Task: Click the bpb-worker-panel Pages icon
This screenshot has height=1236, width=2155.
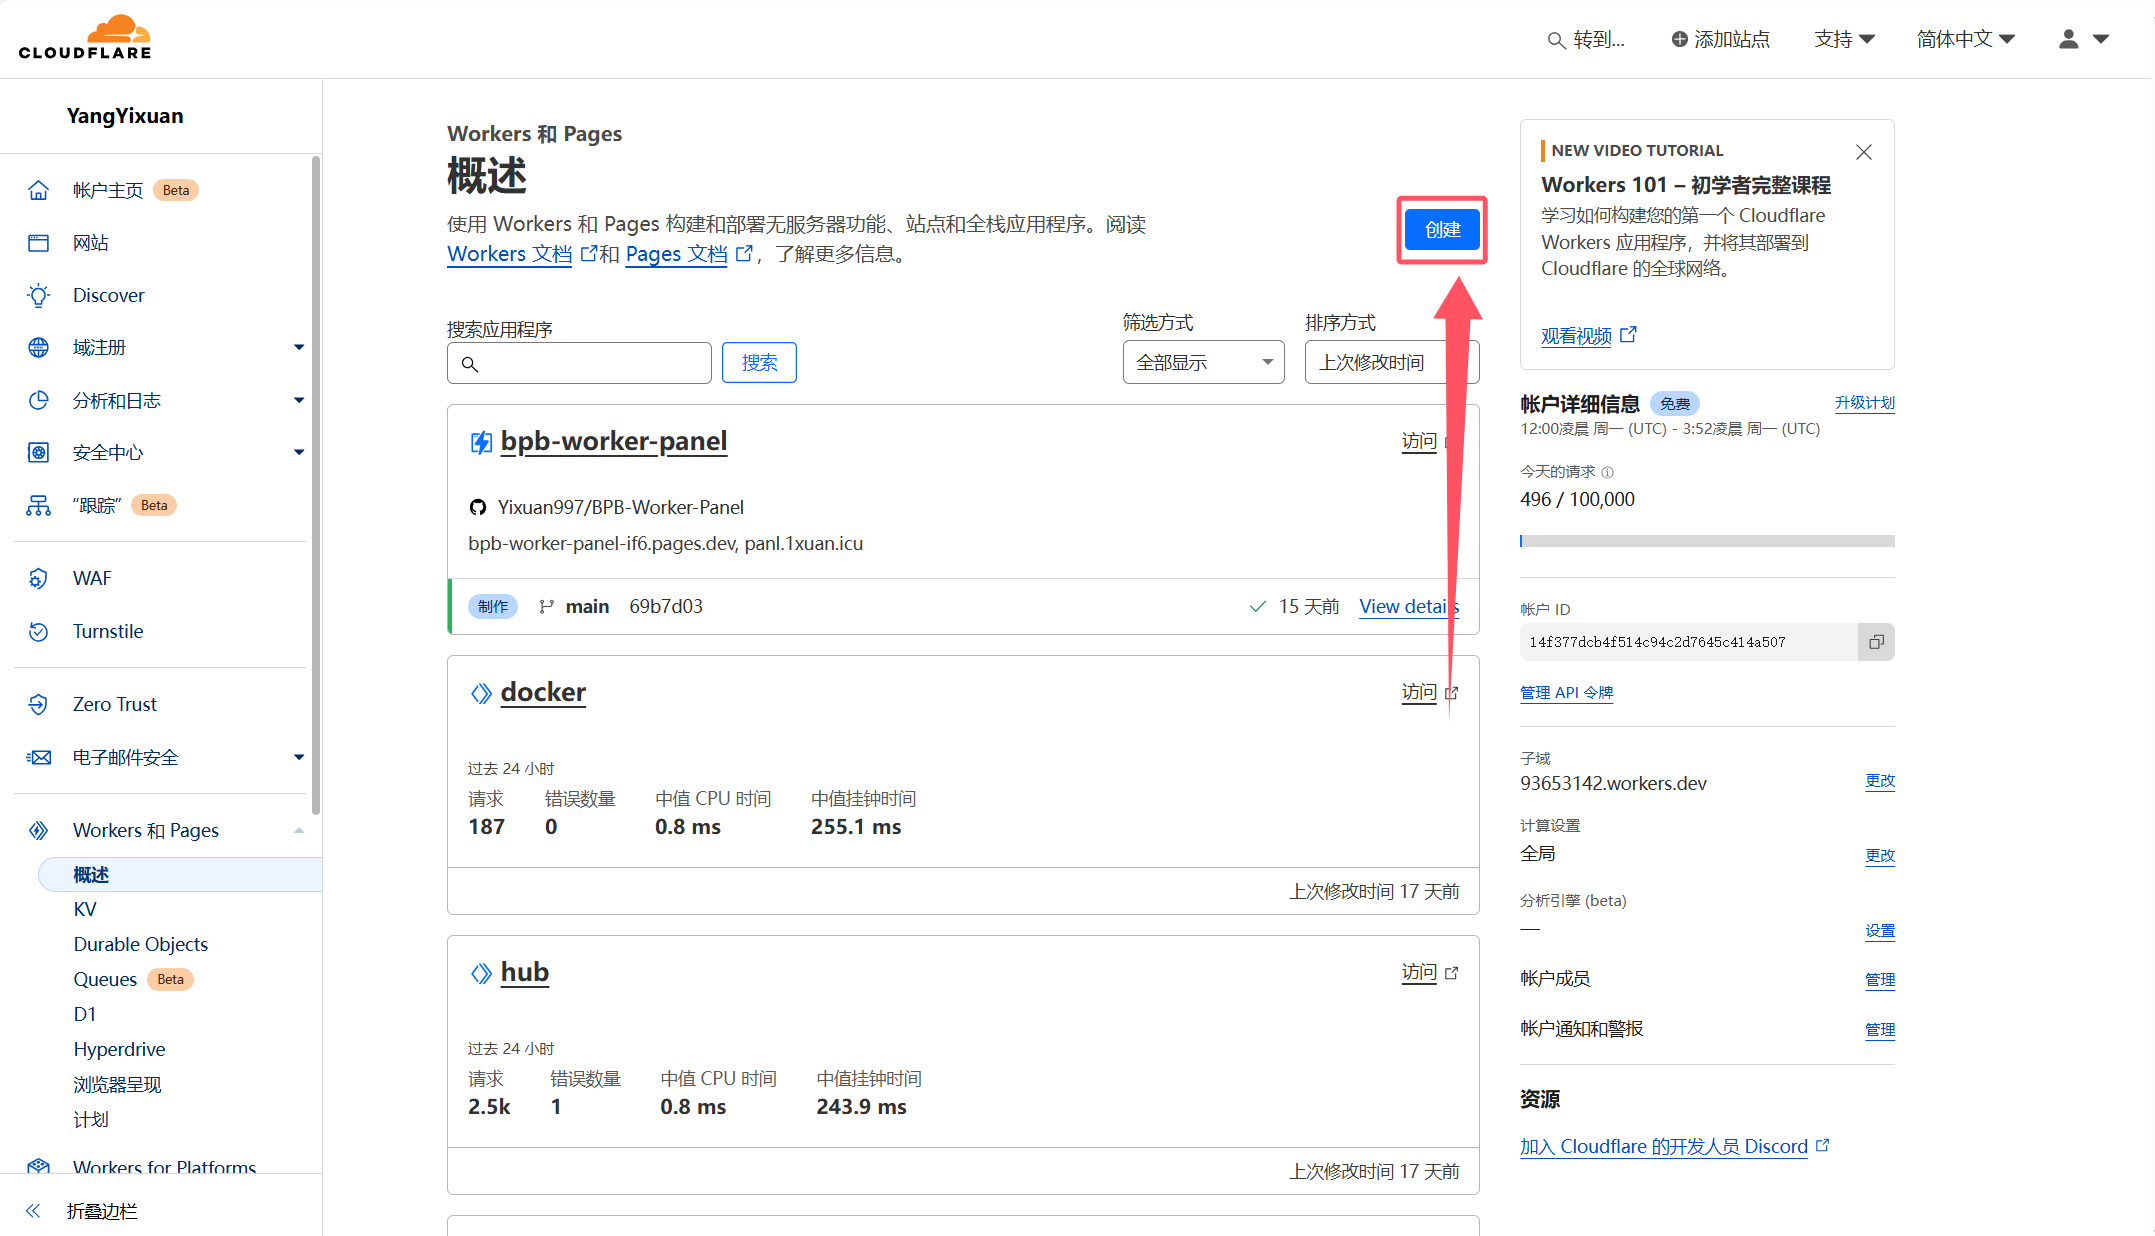Action: tap(480, 441)
